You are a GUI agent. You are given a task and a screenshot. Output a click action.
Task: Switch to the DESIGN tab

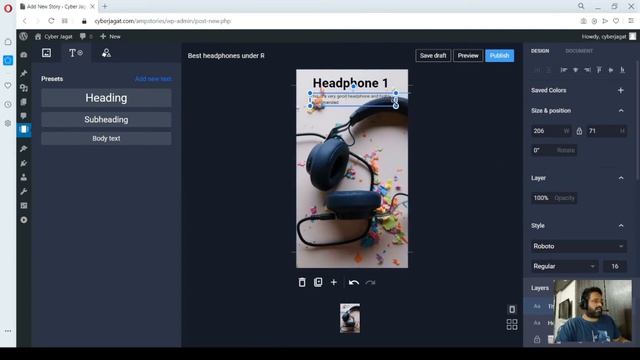tap(540, 51)
